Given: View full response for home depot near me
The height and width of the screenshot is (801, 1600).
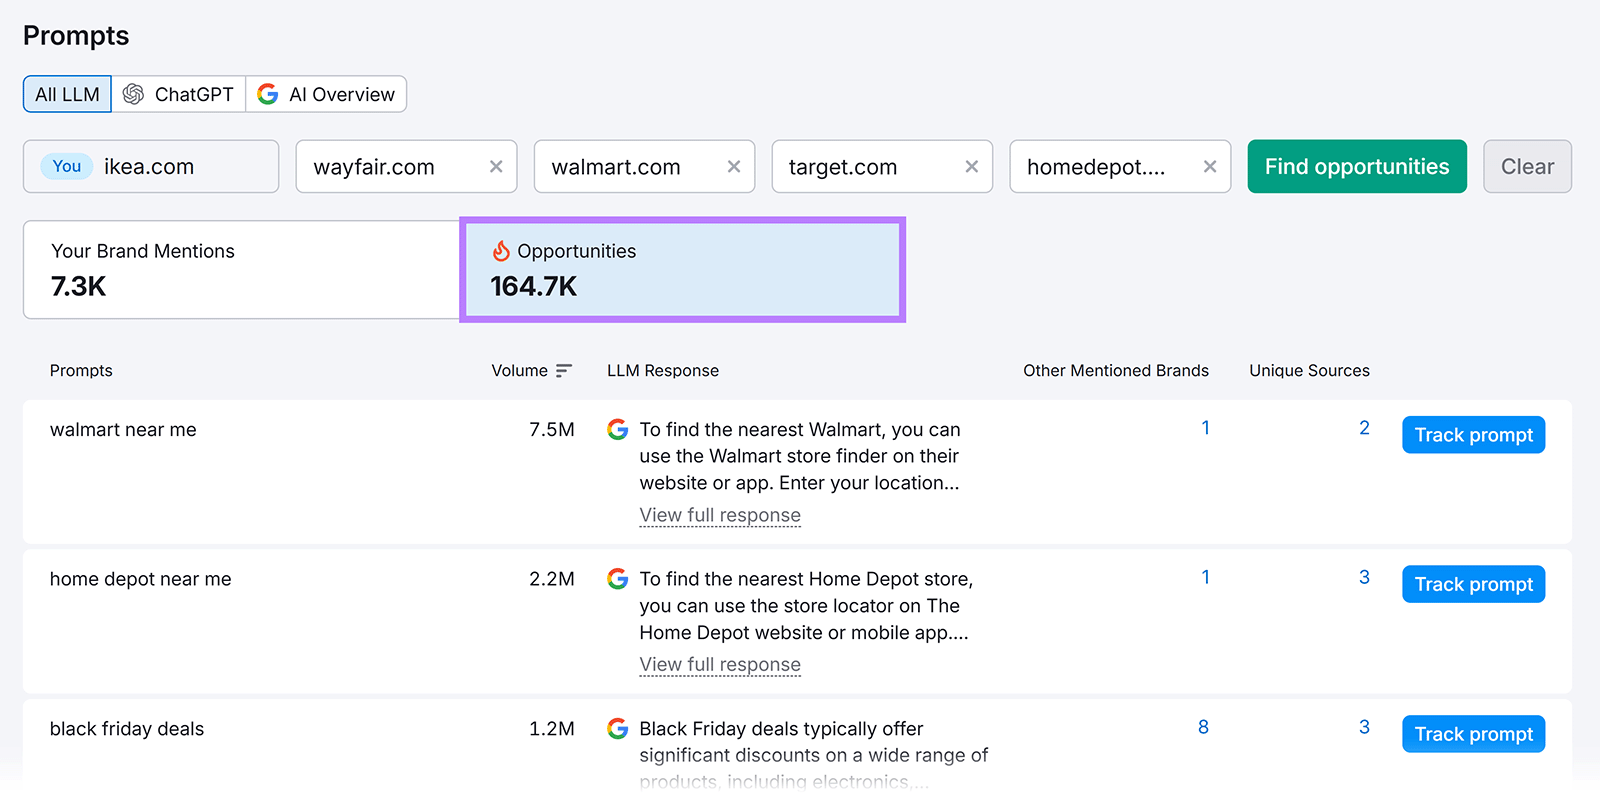Looking at the screenshot, I should pyautogui.click(x=720, y=665).
